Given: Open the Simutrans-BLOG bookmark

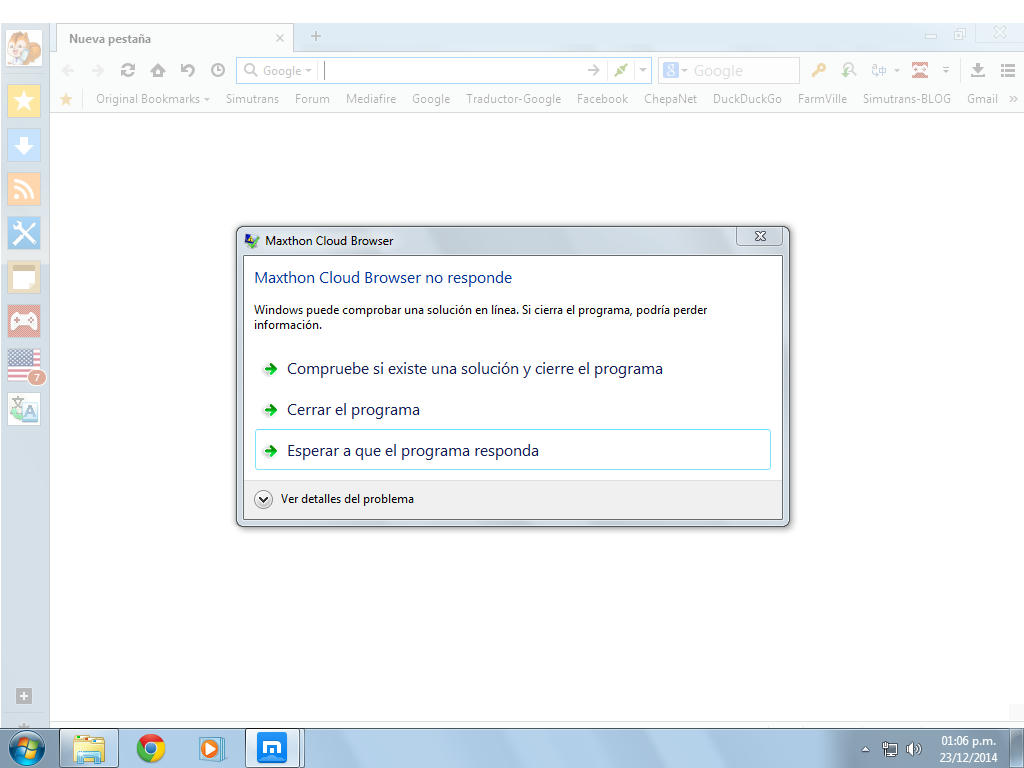Looking at the screenshot, I should [906, 99].
